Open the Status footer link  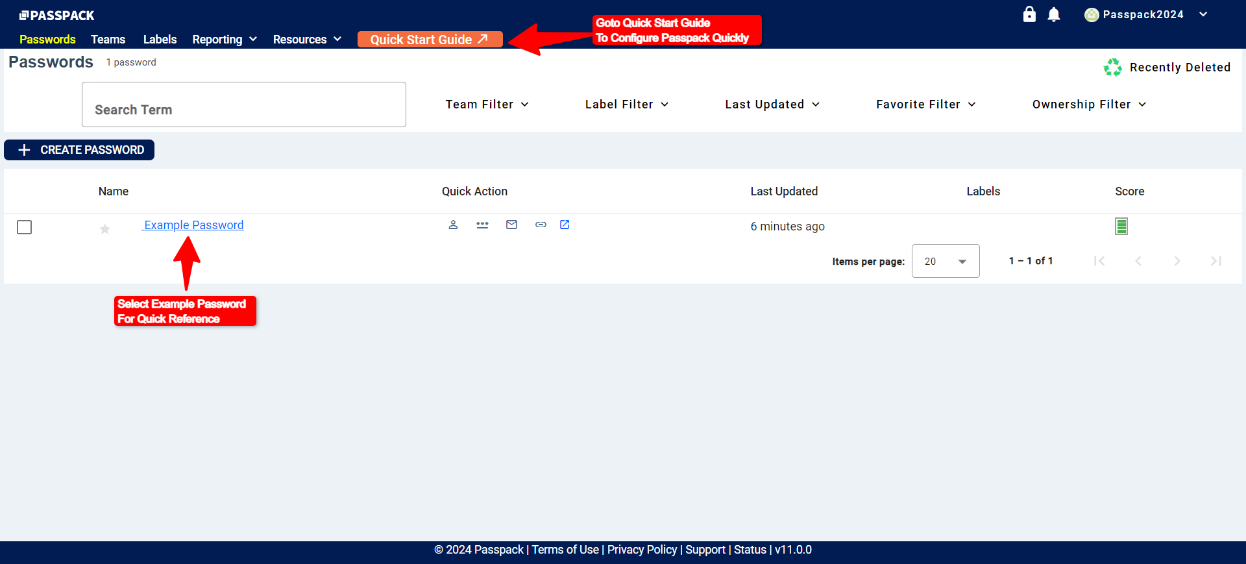pyautogui.click(x=750, y=550)
